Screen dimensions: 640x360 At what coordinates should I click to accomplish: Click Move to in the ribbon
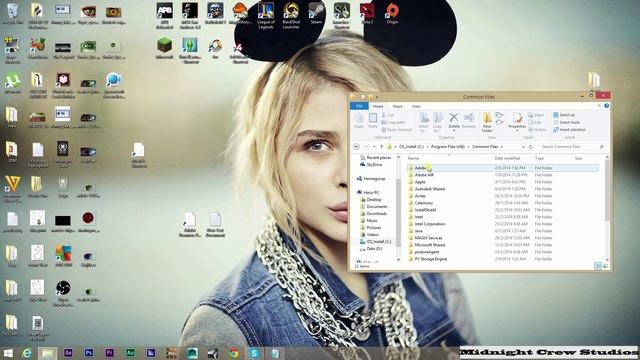(424, 122)
